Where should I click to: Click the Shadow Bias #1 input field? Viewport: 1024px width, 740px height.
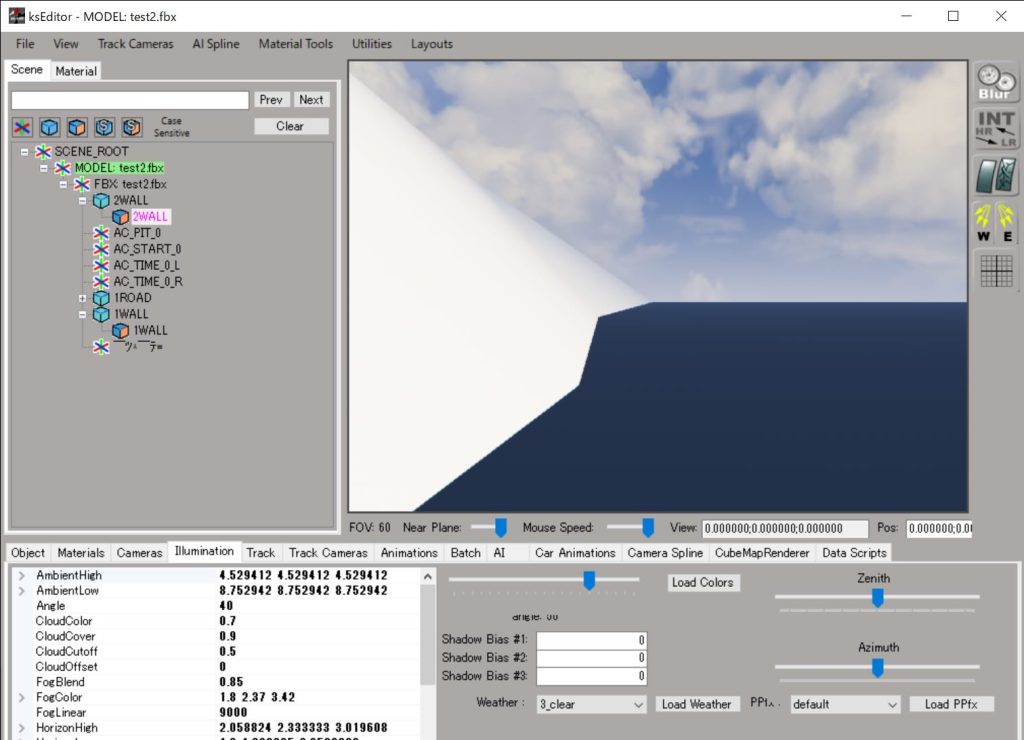[591, 640]
